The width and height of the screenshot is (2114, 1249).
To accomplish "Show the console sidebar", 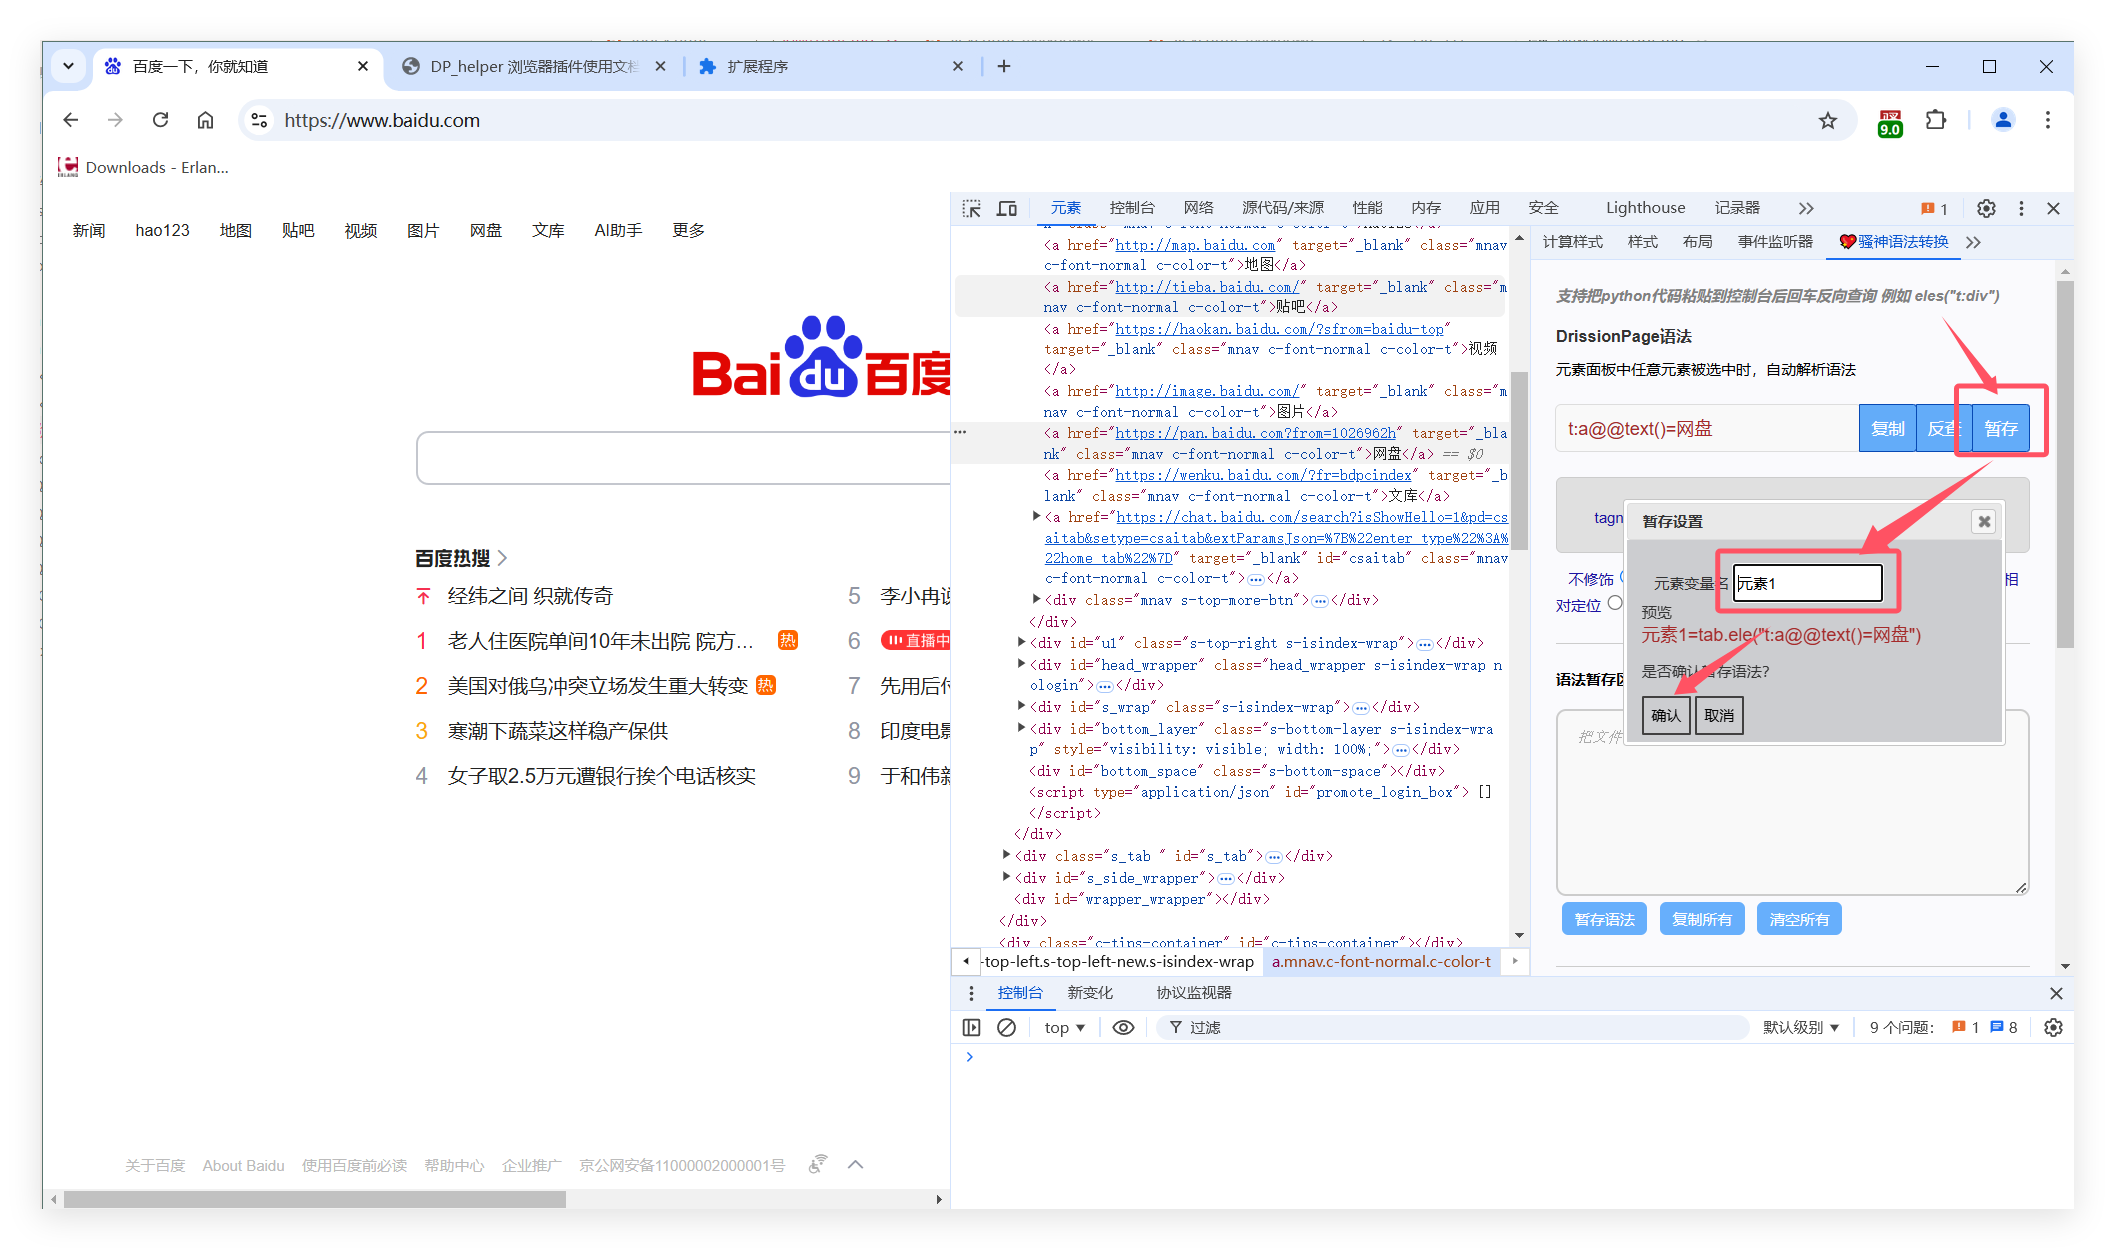I will click(x=971, y=1027).
